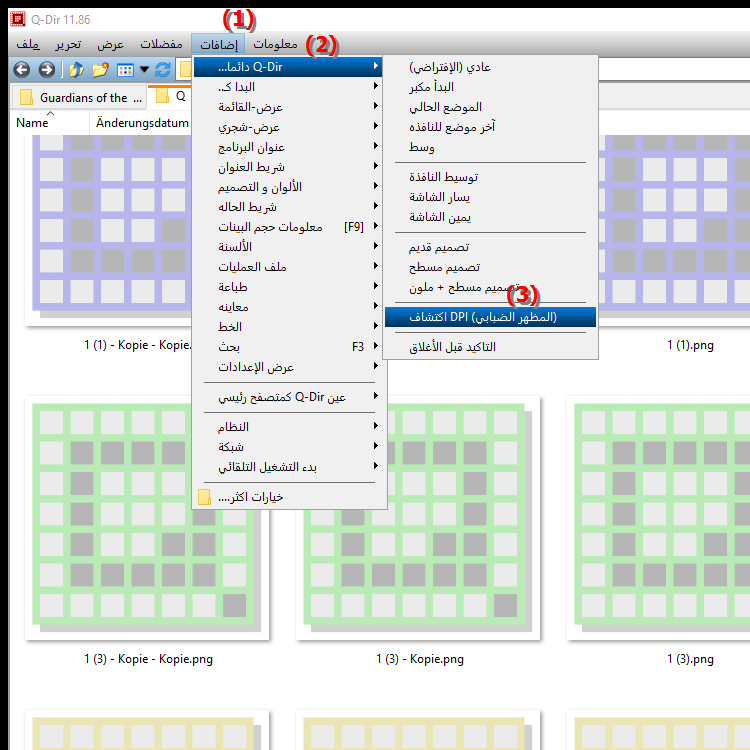Open the معلومات menu
This screenshot has height=750, width=750.
coord(276,44)
